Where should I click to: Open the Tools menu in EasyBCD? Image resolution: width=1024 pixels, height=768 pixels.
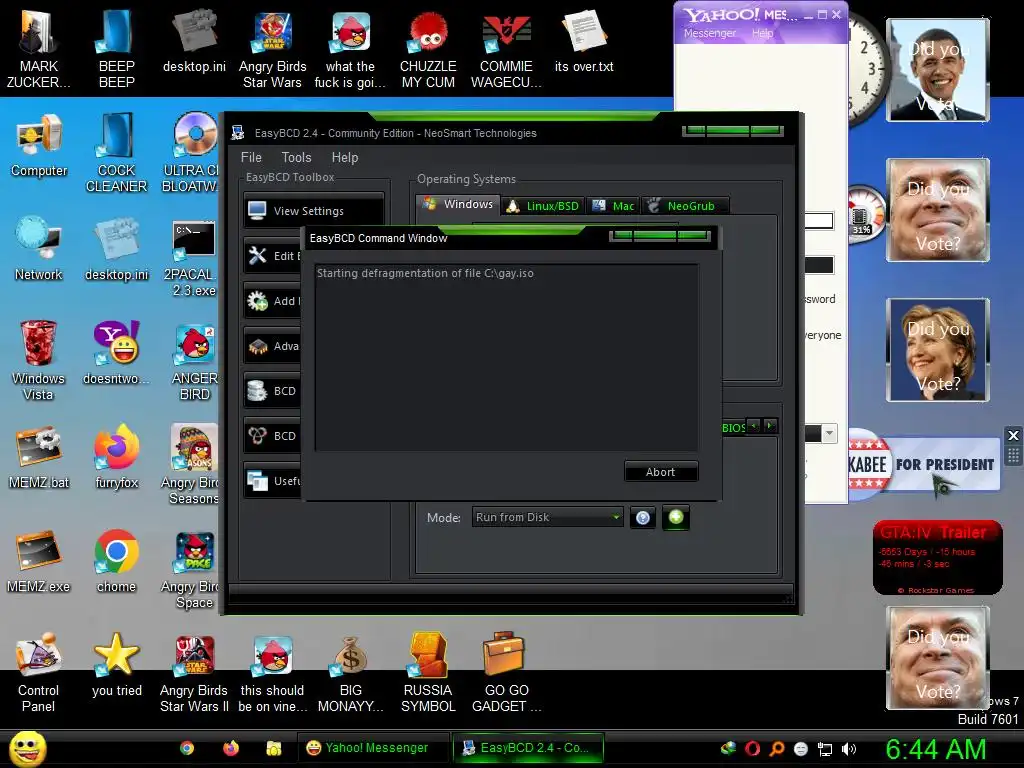pyautogui.click(x=296, y=157)
